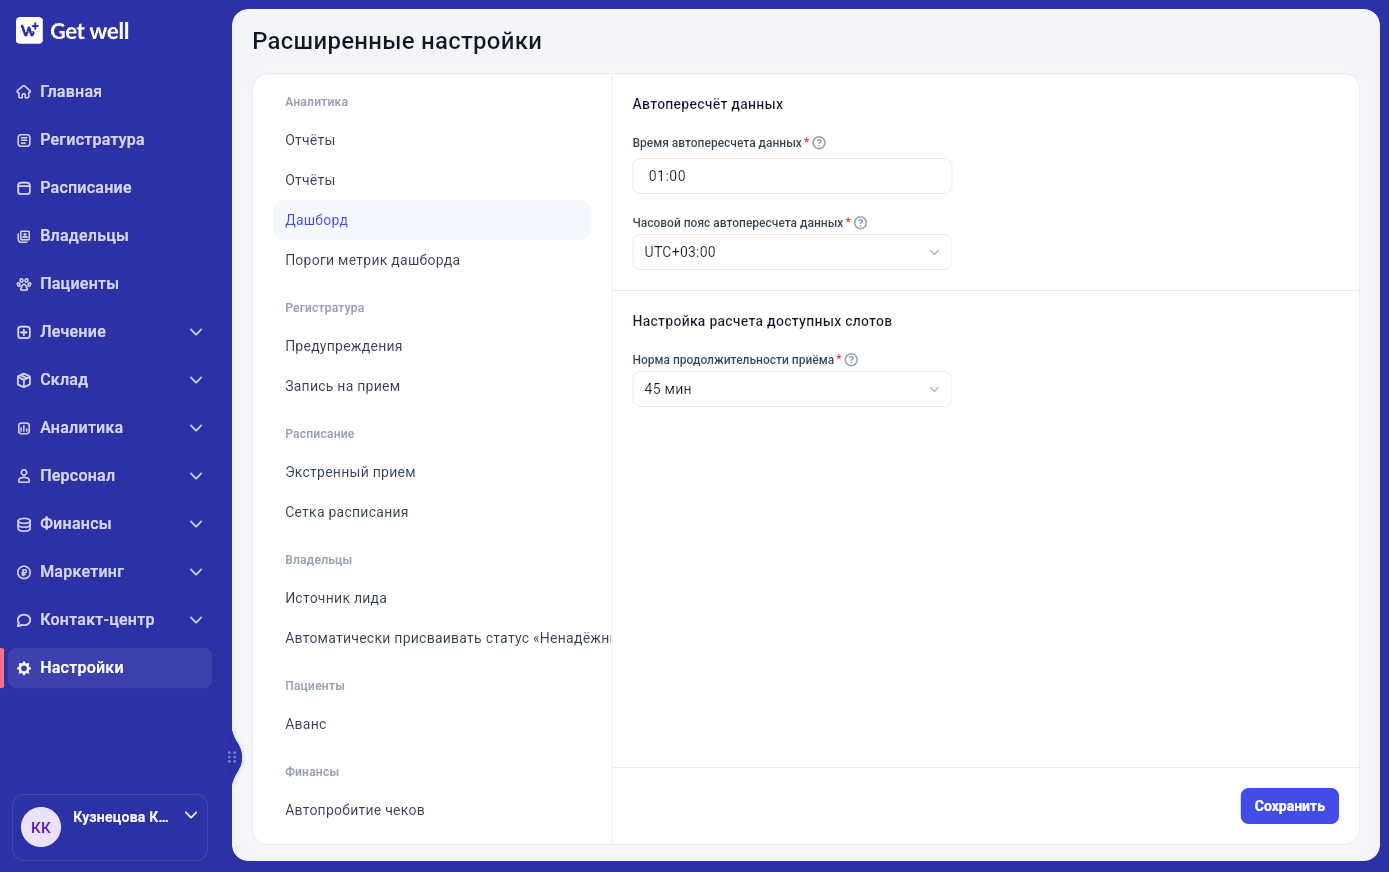Viewport: 1389px width, 872px height.
Task: Click the KK user avatar
Action: (x=41, y=827)
